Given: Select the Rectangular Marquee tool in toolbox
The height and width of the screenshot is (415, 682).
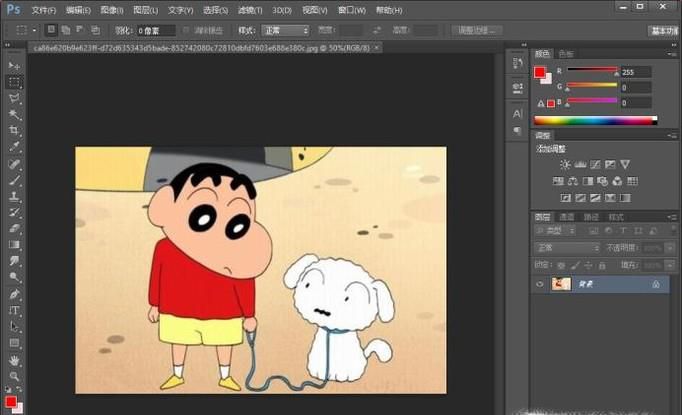Looking at the screenshot, I should tap(14, 82).
